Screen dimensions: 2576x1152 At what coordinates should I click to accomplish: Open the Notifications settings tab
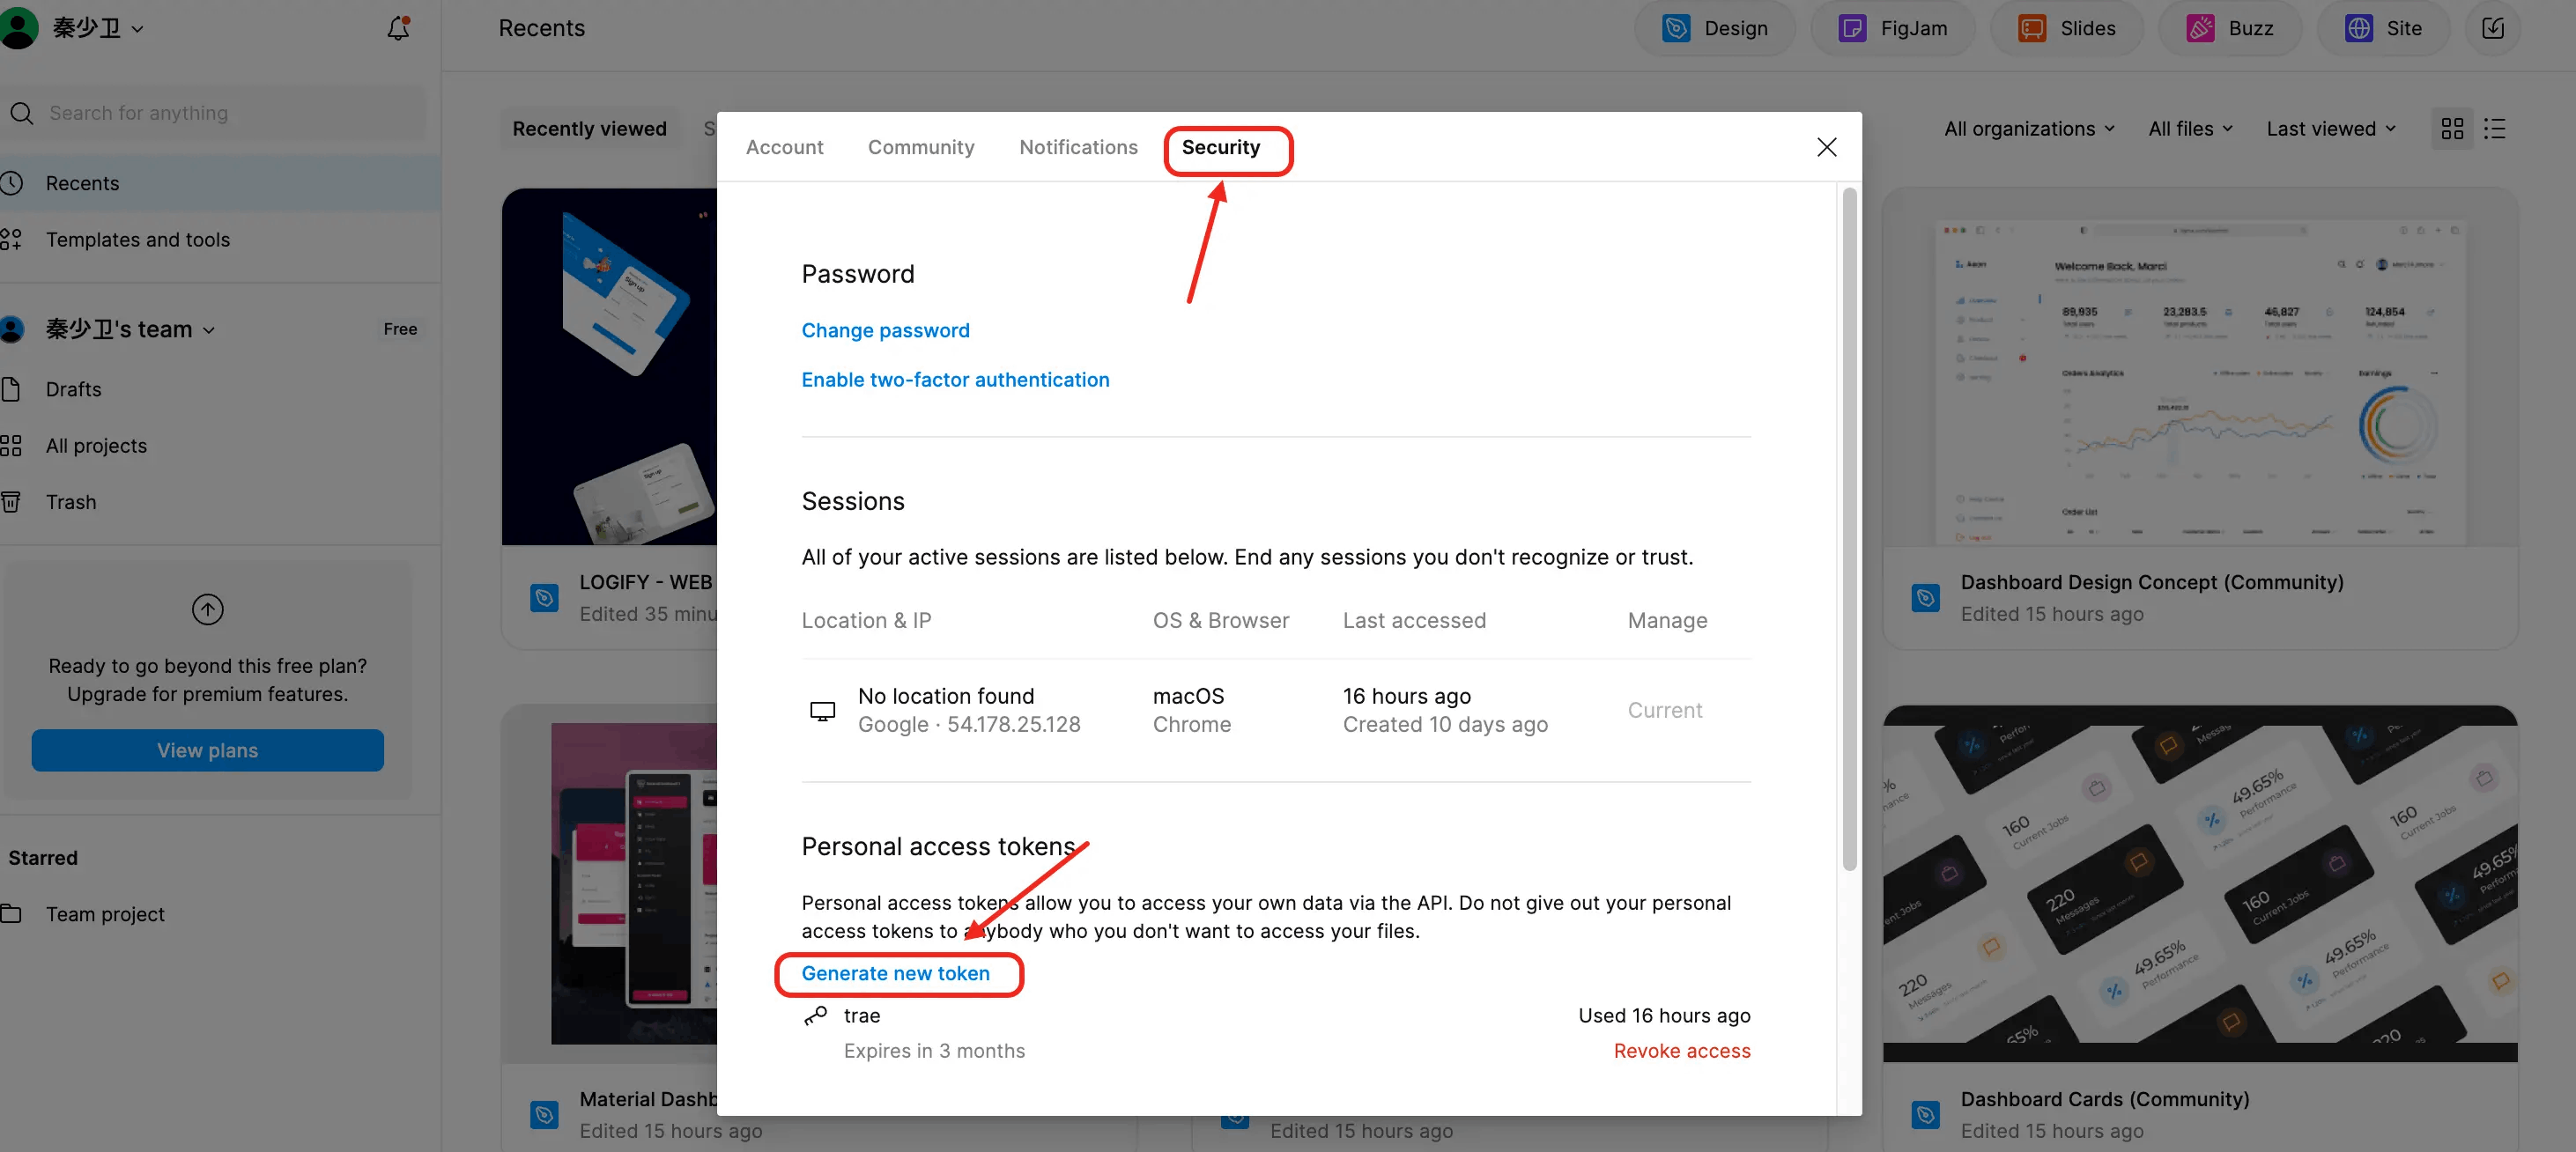pos(1078,147)
